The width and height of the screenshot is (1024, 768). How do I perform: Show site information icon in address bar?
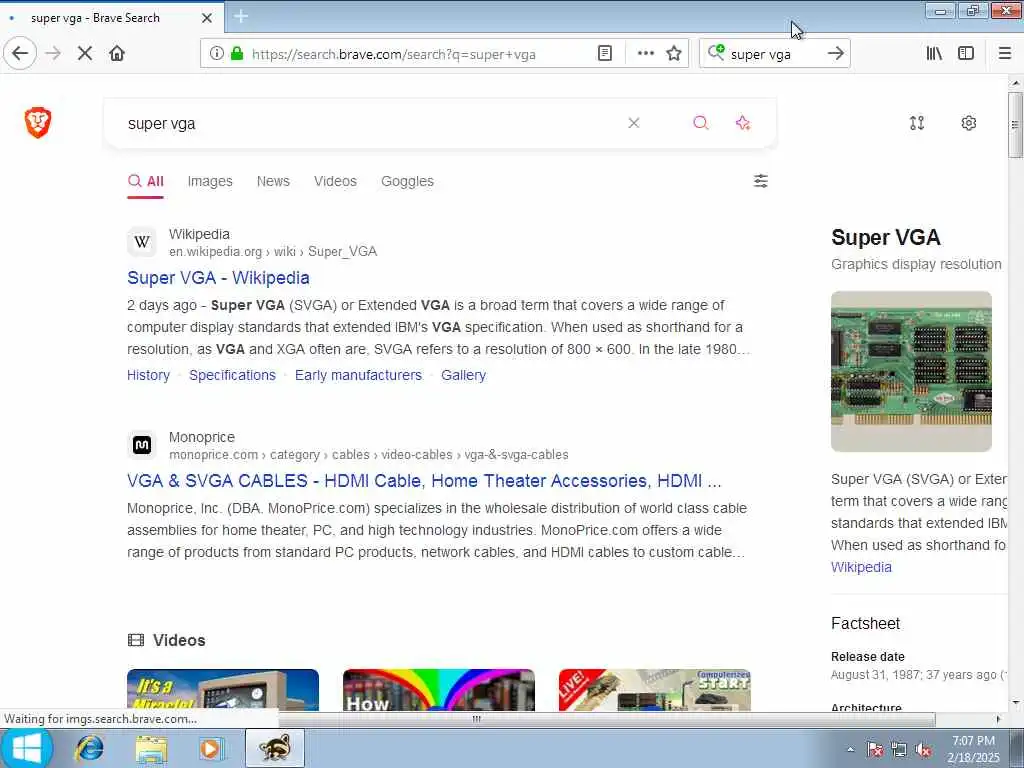(x=216, y=53)
